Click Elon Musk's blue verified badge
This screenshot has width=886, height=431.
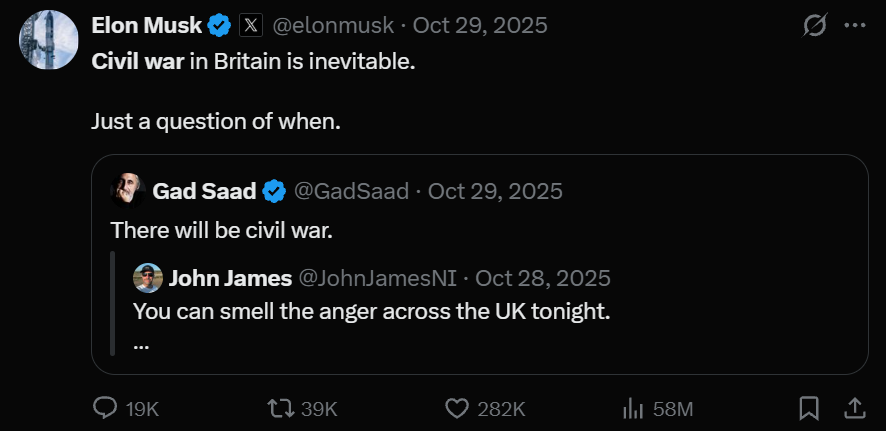pyautogui.click(x=219, y=25)
